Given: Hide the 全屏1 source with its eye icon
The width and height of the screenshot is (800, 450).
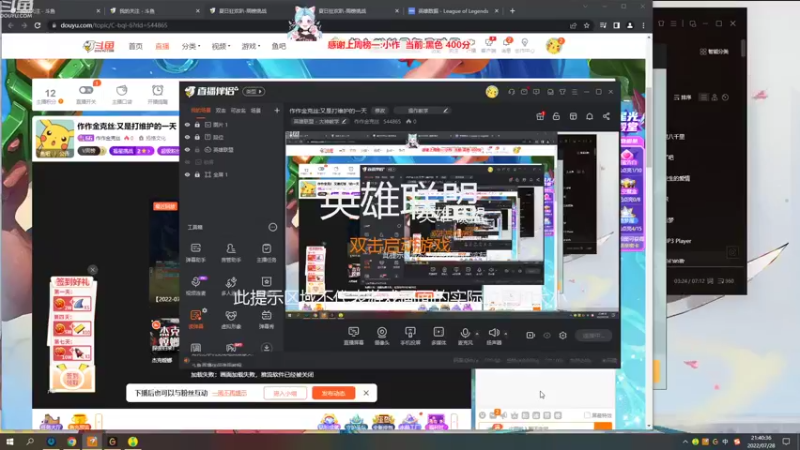Looking at the screenshot, I should click(x=187, y=174).
